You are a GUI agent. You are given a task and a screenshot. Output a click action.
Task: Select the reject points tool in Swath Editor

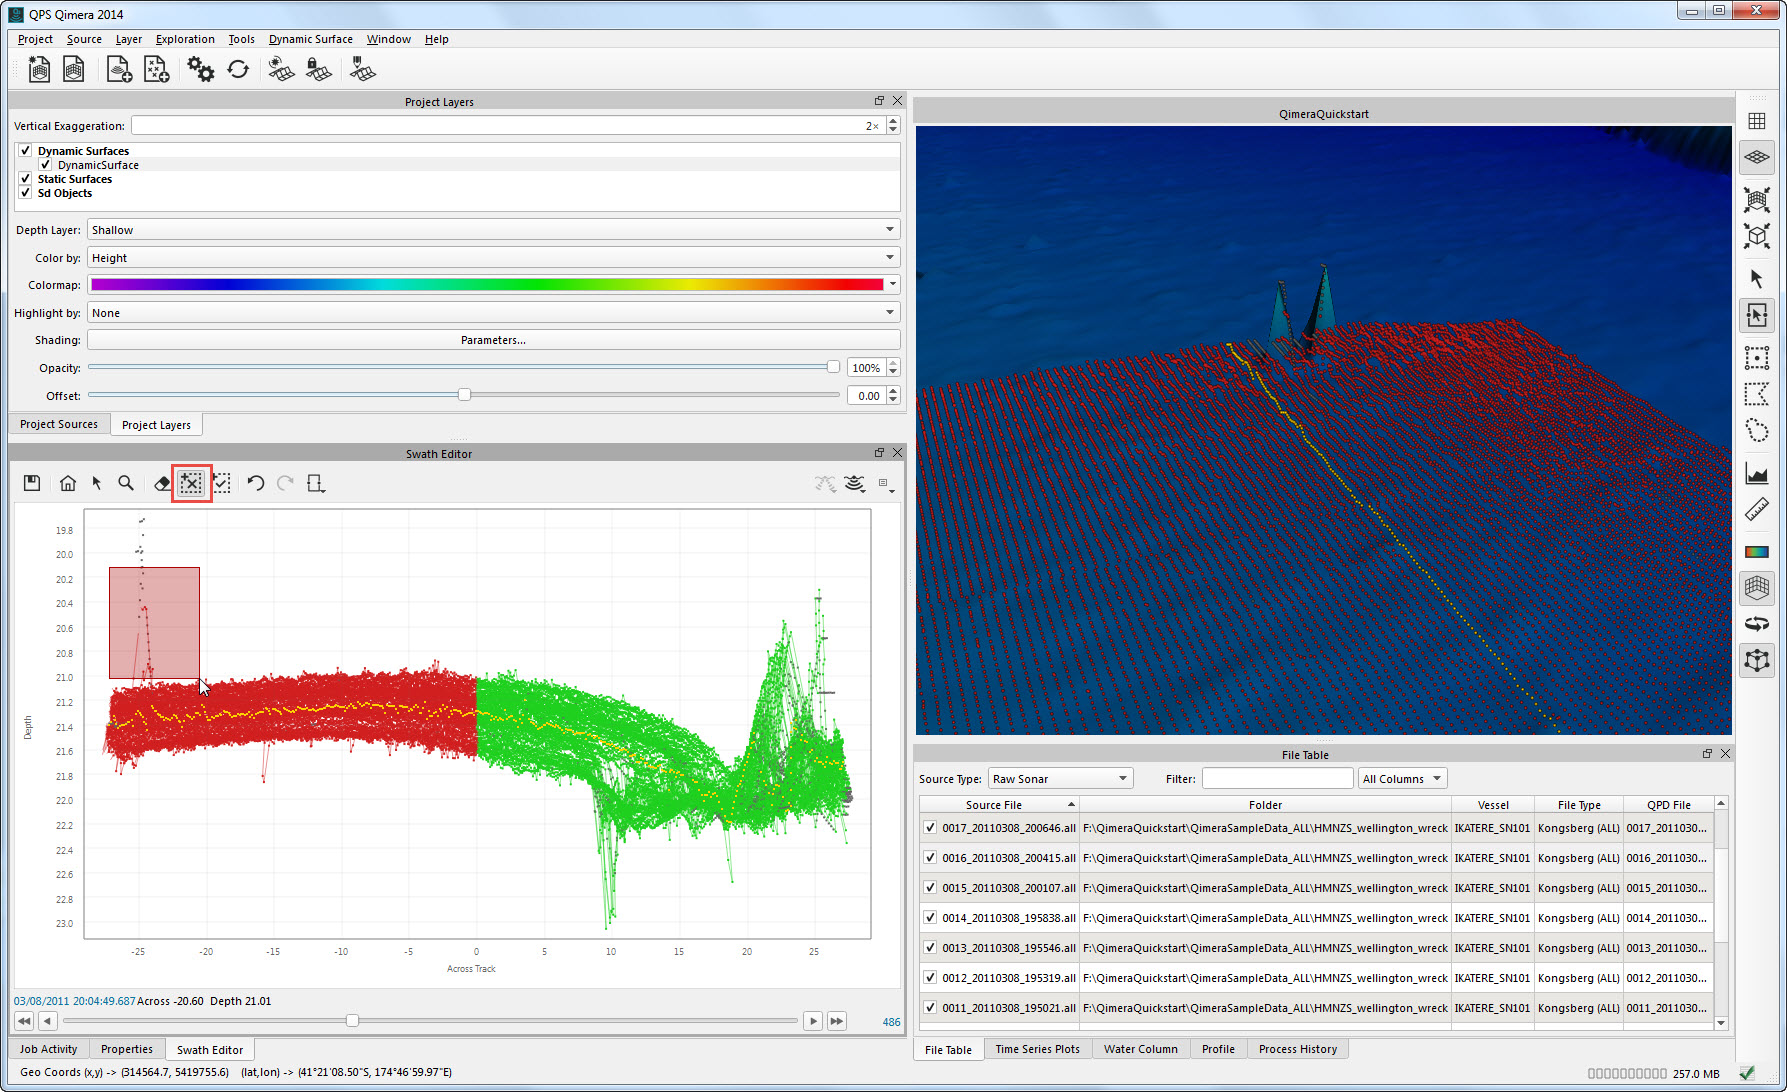coord(191,484)
